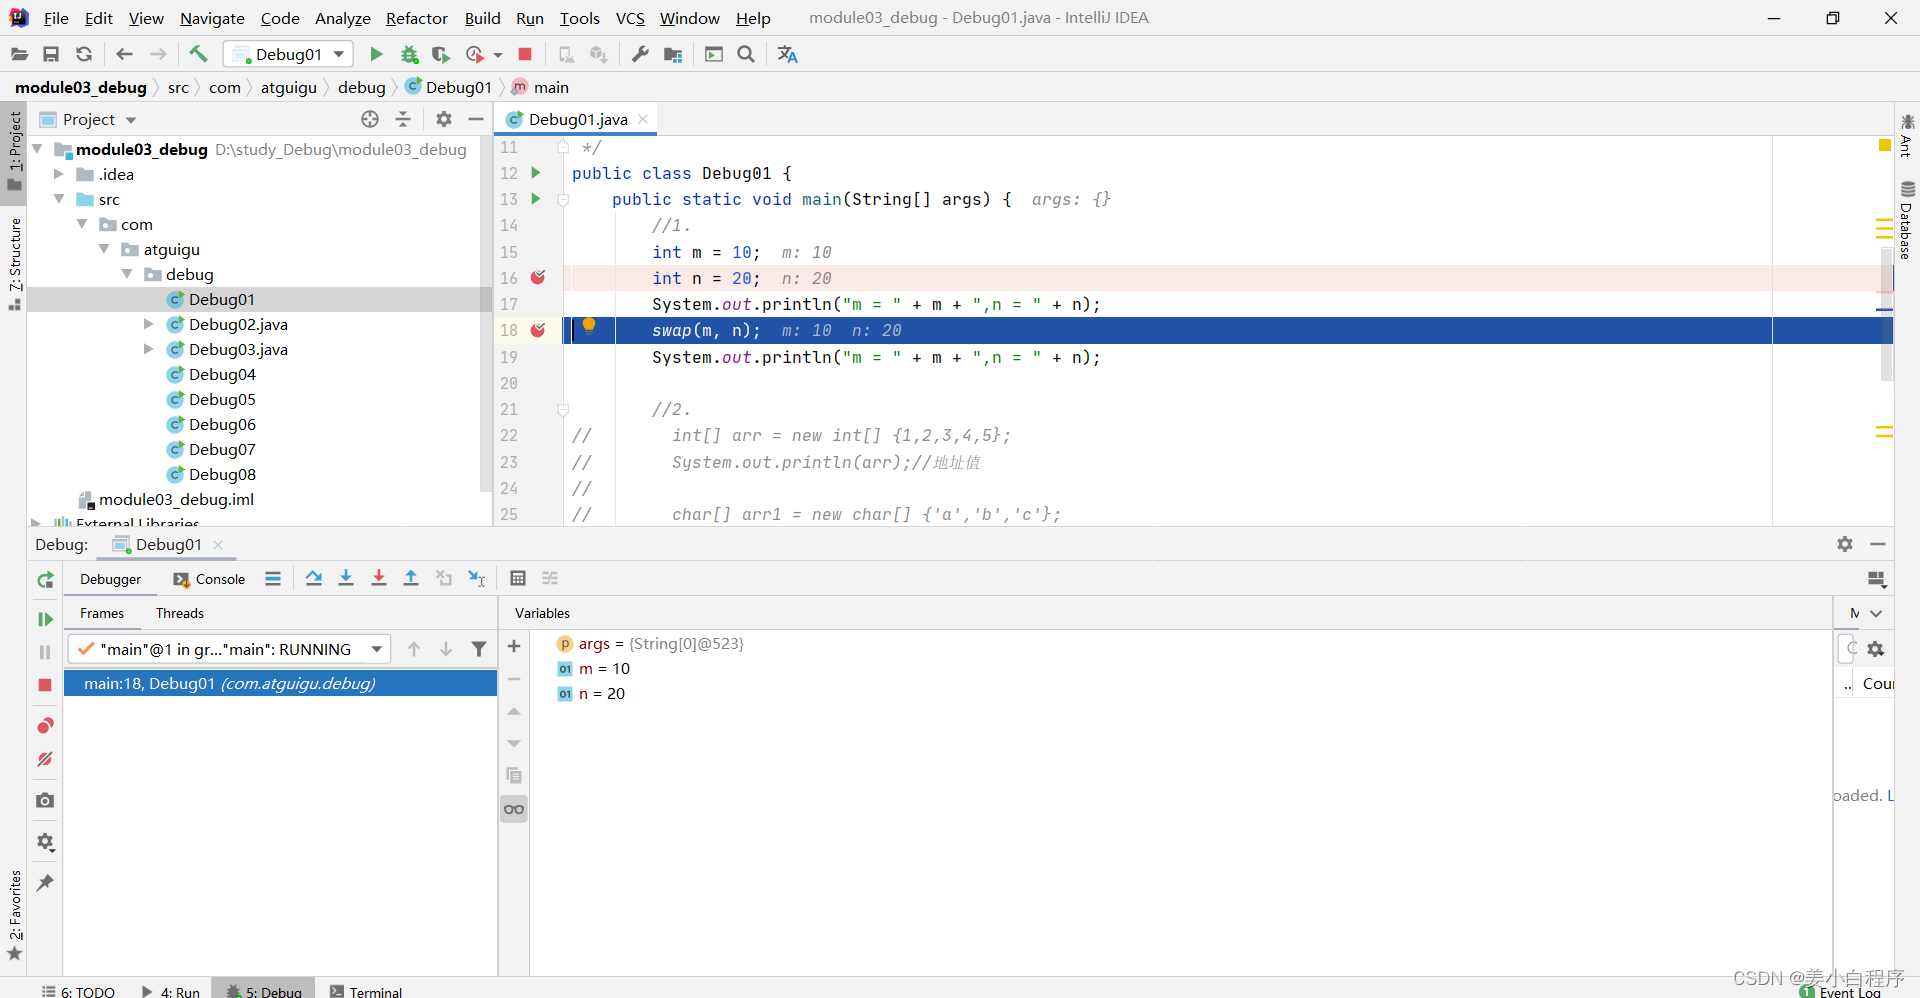The width and height of the screenshot is (1920, 998).
Task: Open the Debug01 run configuration dropdown
Action: [289, 54]
